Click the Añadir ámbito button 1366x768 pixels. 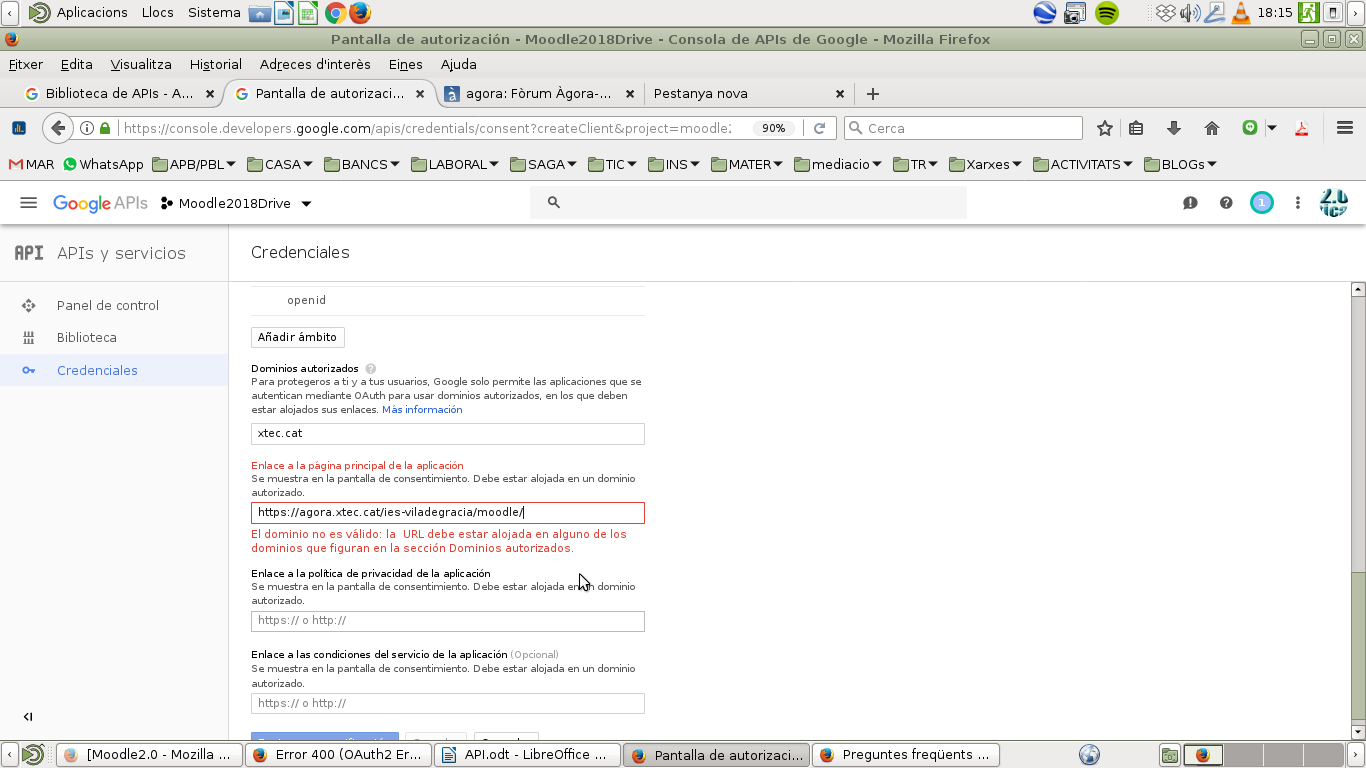point(297,337)
